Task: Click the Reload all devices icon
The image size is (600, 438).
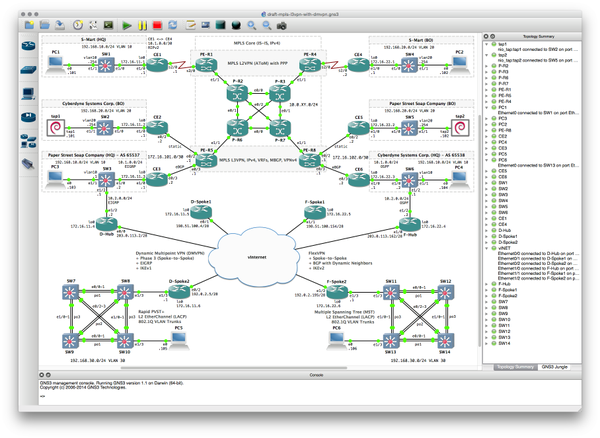Action: pos(172,25)
